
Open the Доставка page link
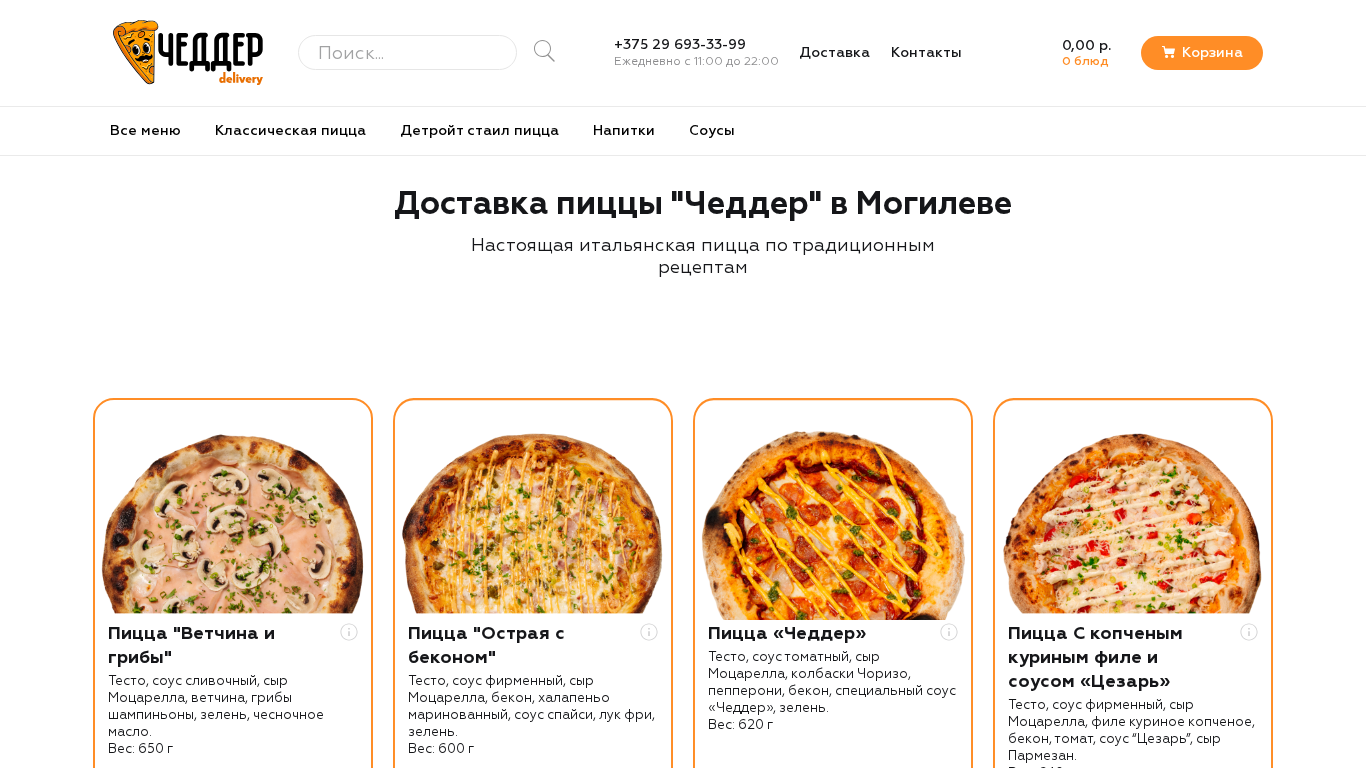pos(834,53)
